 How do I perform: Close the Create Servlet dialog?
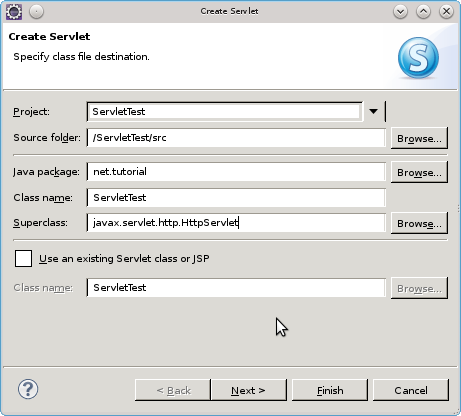[446, 12]
